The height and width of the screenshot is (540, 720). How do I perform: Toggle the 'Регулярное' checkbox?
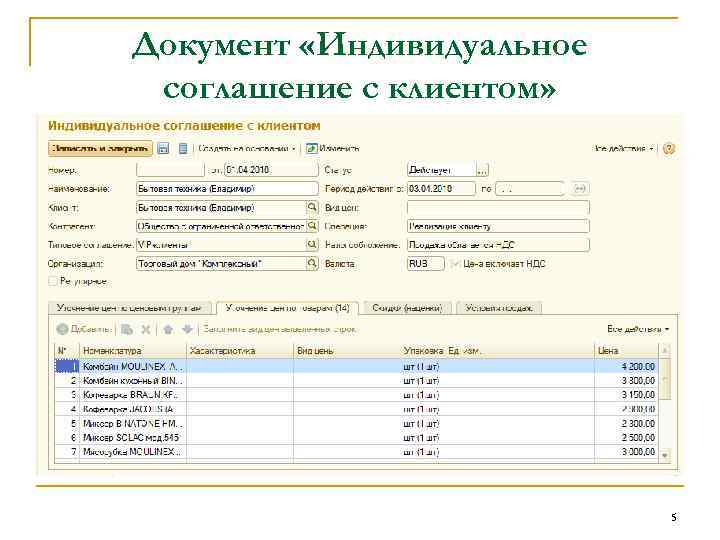tap(53, 281)
